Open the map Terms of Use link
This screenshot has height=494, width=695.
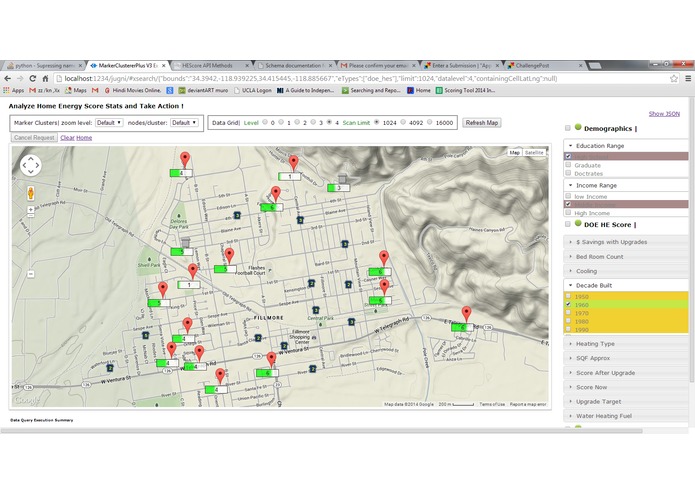coord(492,405)
